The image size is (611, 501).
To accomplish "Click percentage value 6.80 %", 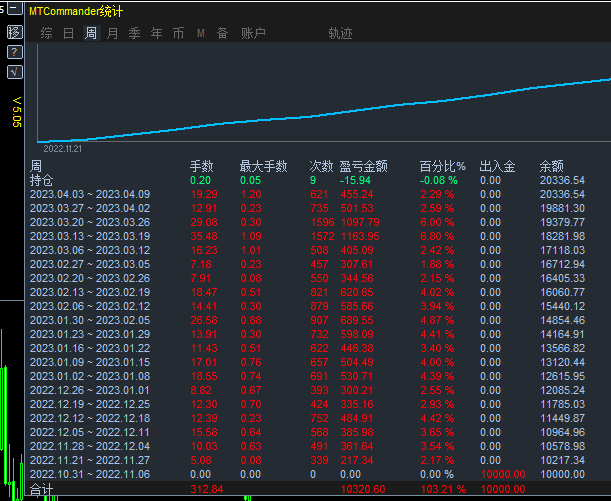I will (x=437, y=236).
